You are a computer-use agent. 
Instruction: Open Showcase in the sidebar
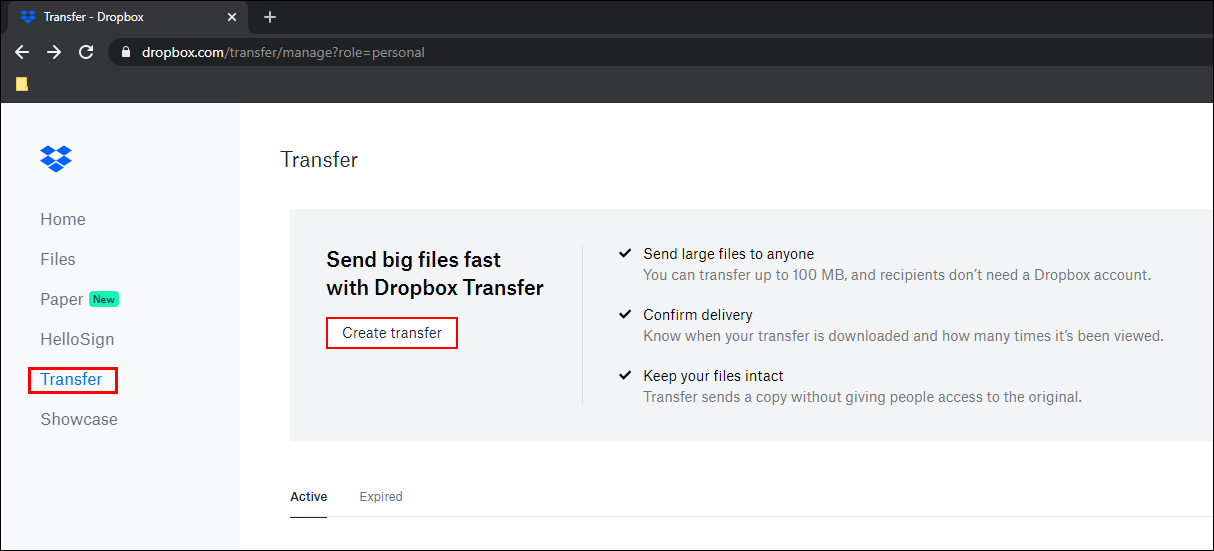click(79, 419)
